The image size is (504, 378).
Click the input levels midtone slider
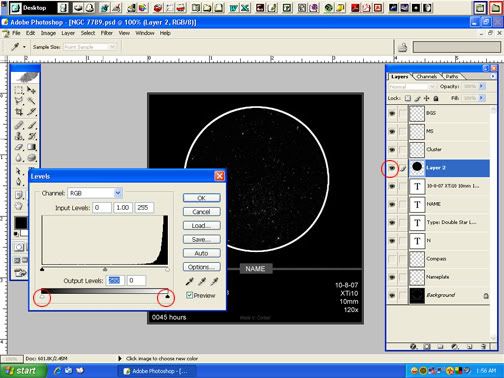click(105, 269)
